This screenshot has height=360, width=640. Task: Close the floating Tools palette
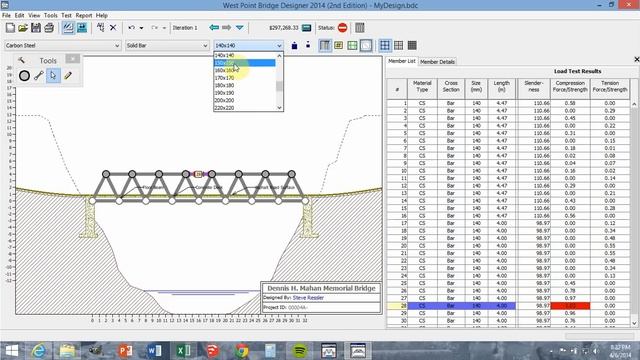tap(73, 59)
